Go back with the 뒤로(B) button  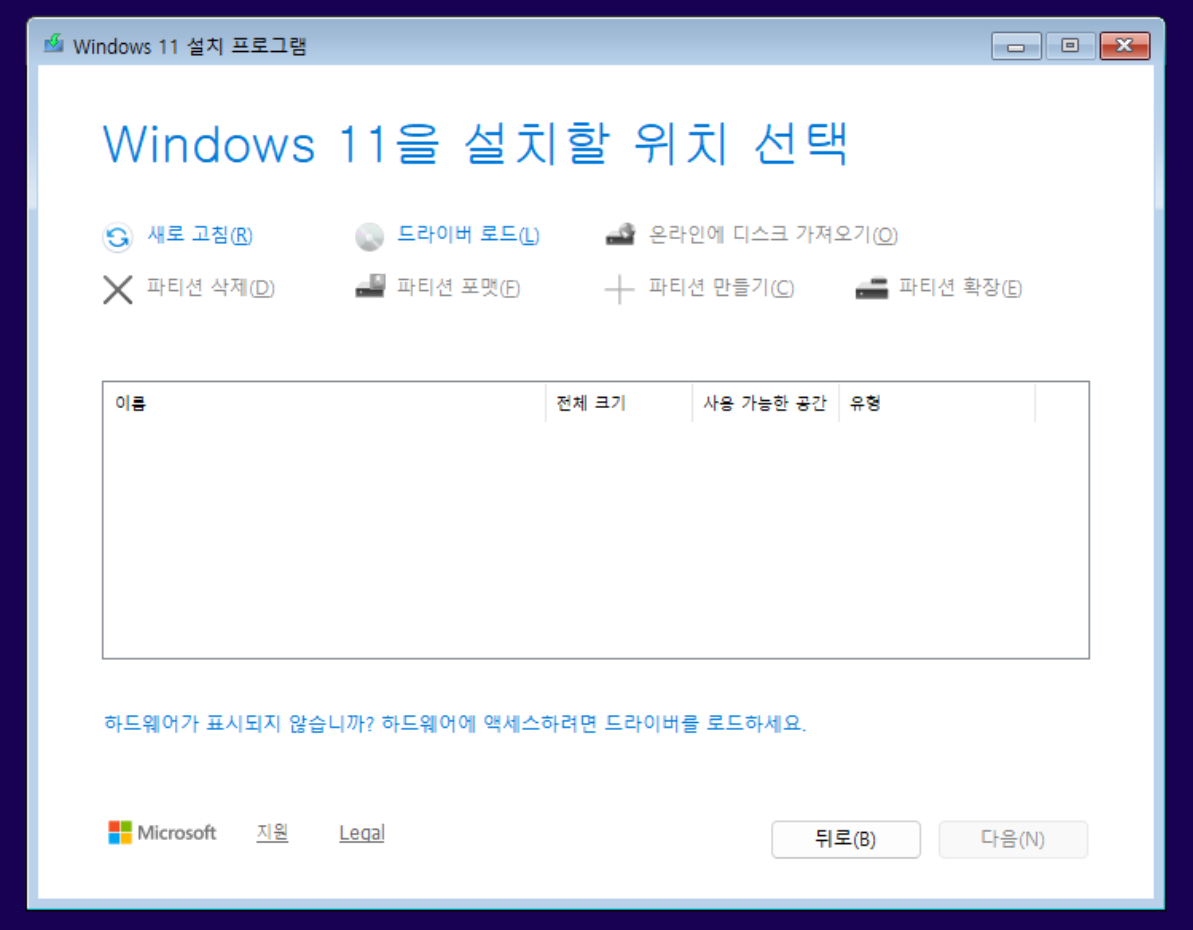846,839
